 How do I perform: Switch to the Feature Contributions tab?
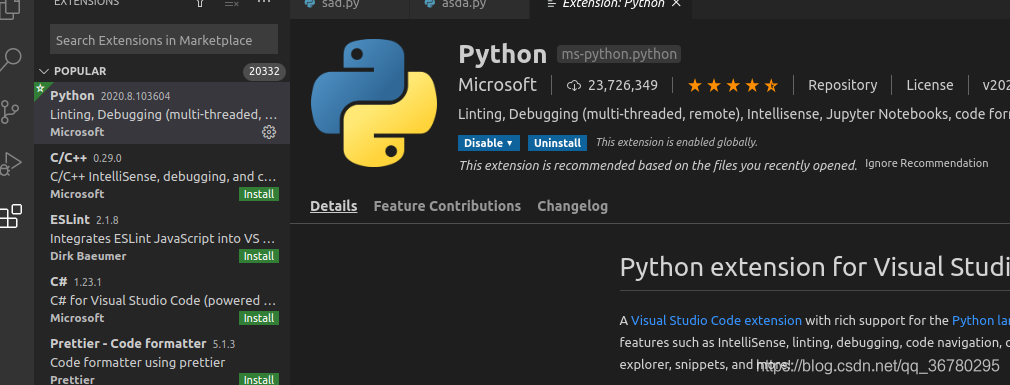point(447,206)
